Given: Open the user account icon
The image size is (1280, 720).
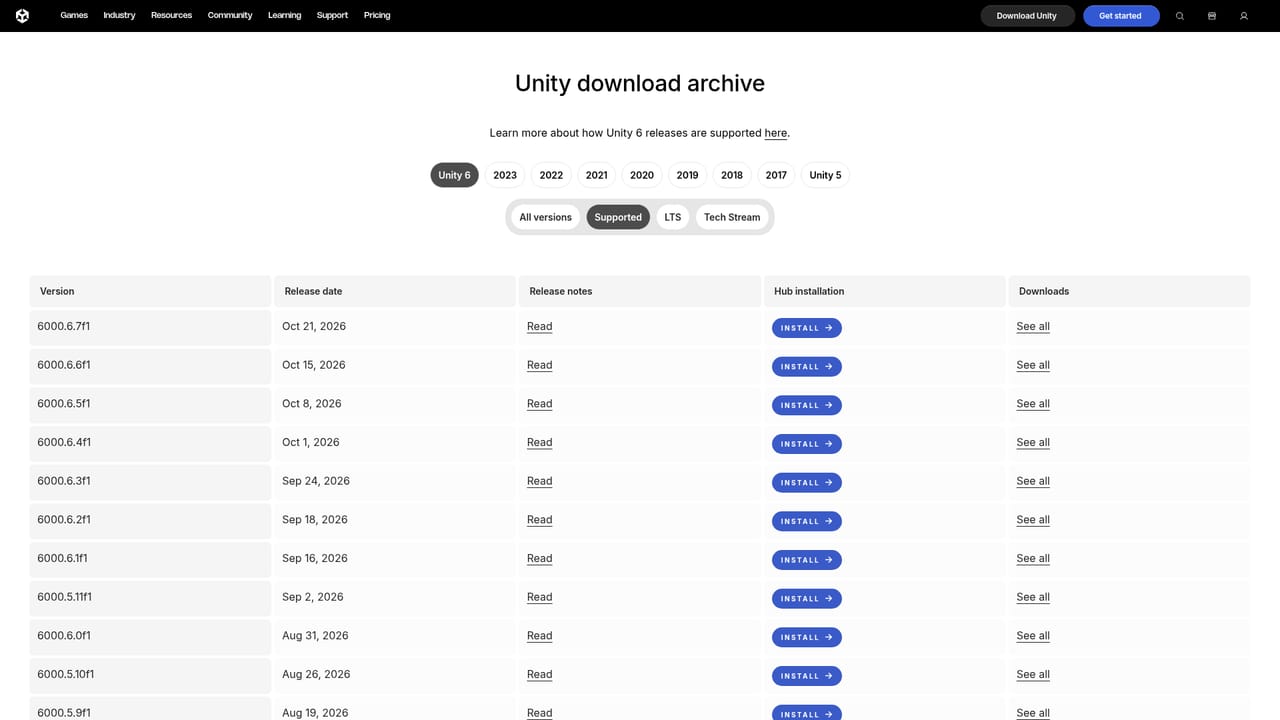Looking at the screenshot, I should [x=1244, y=16].
